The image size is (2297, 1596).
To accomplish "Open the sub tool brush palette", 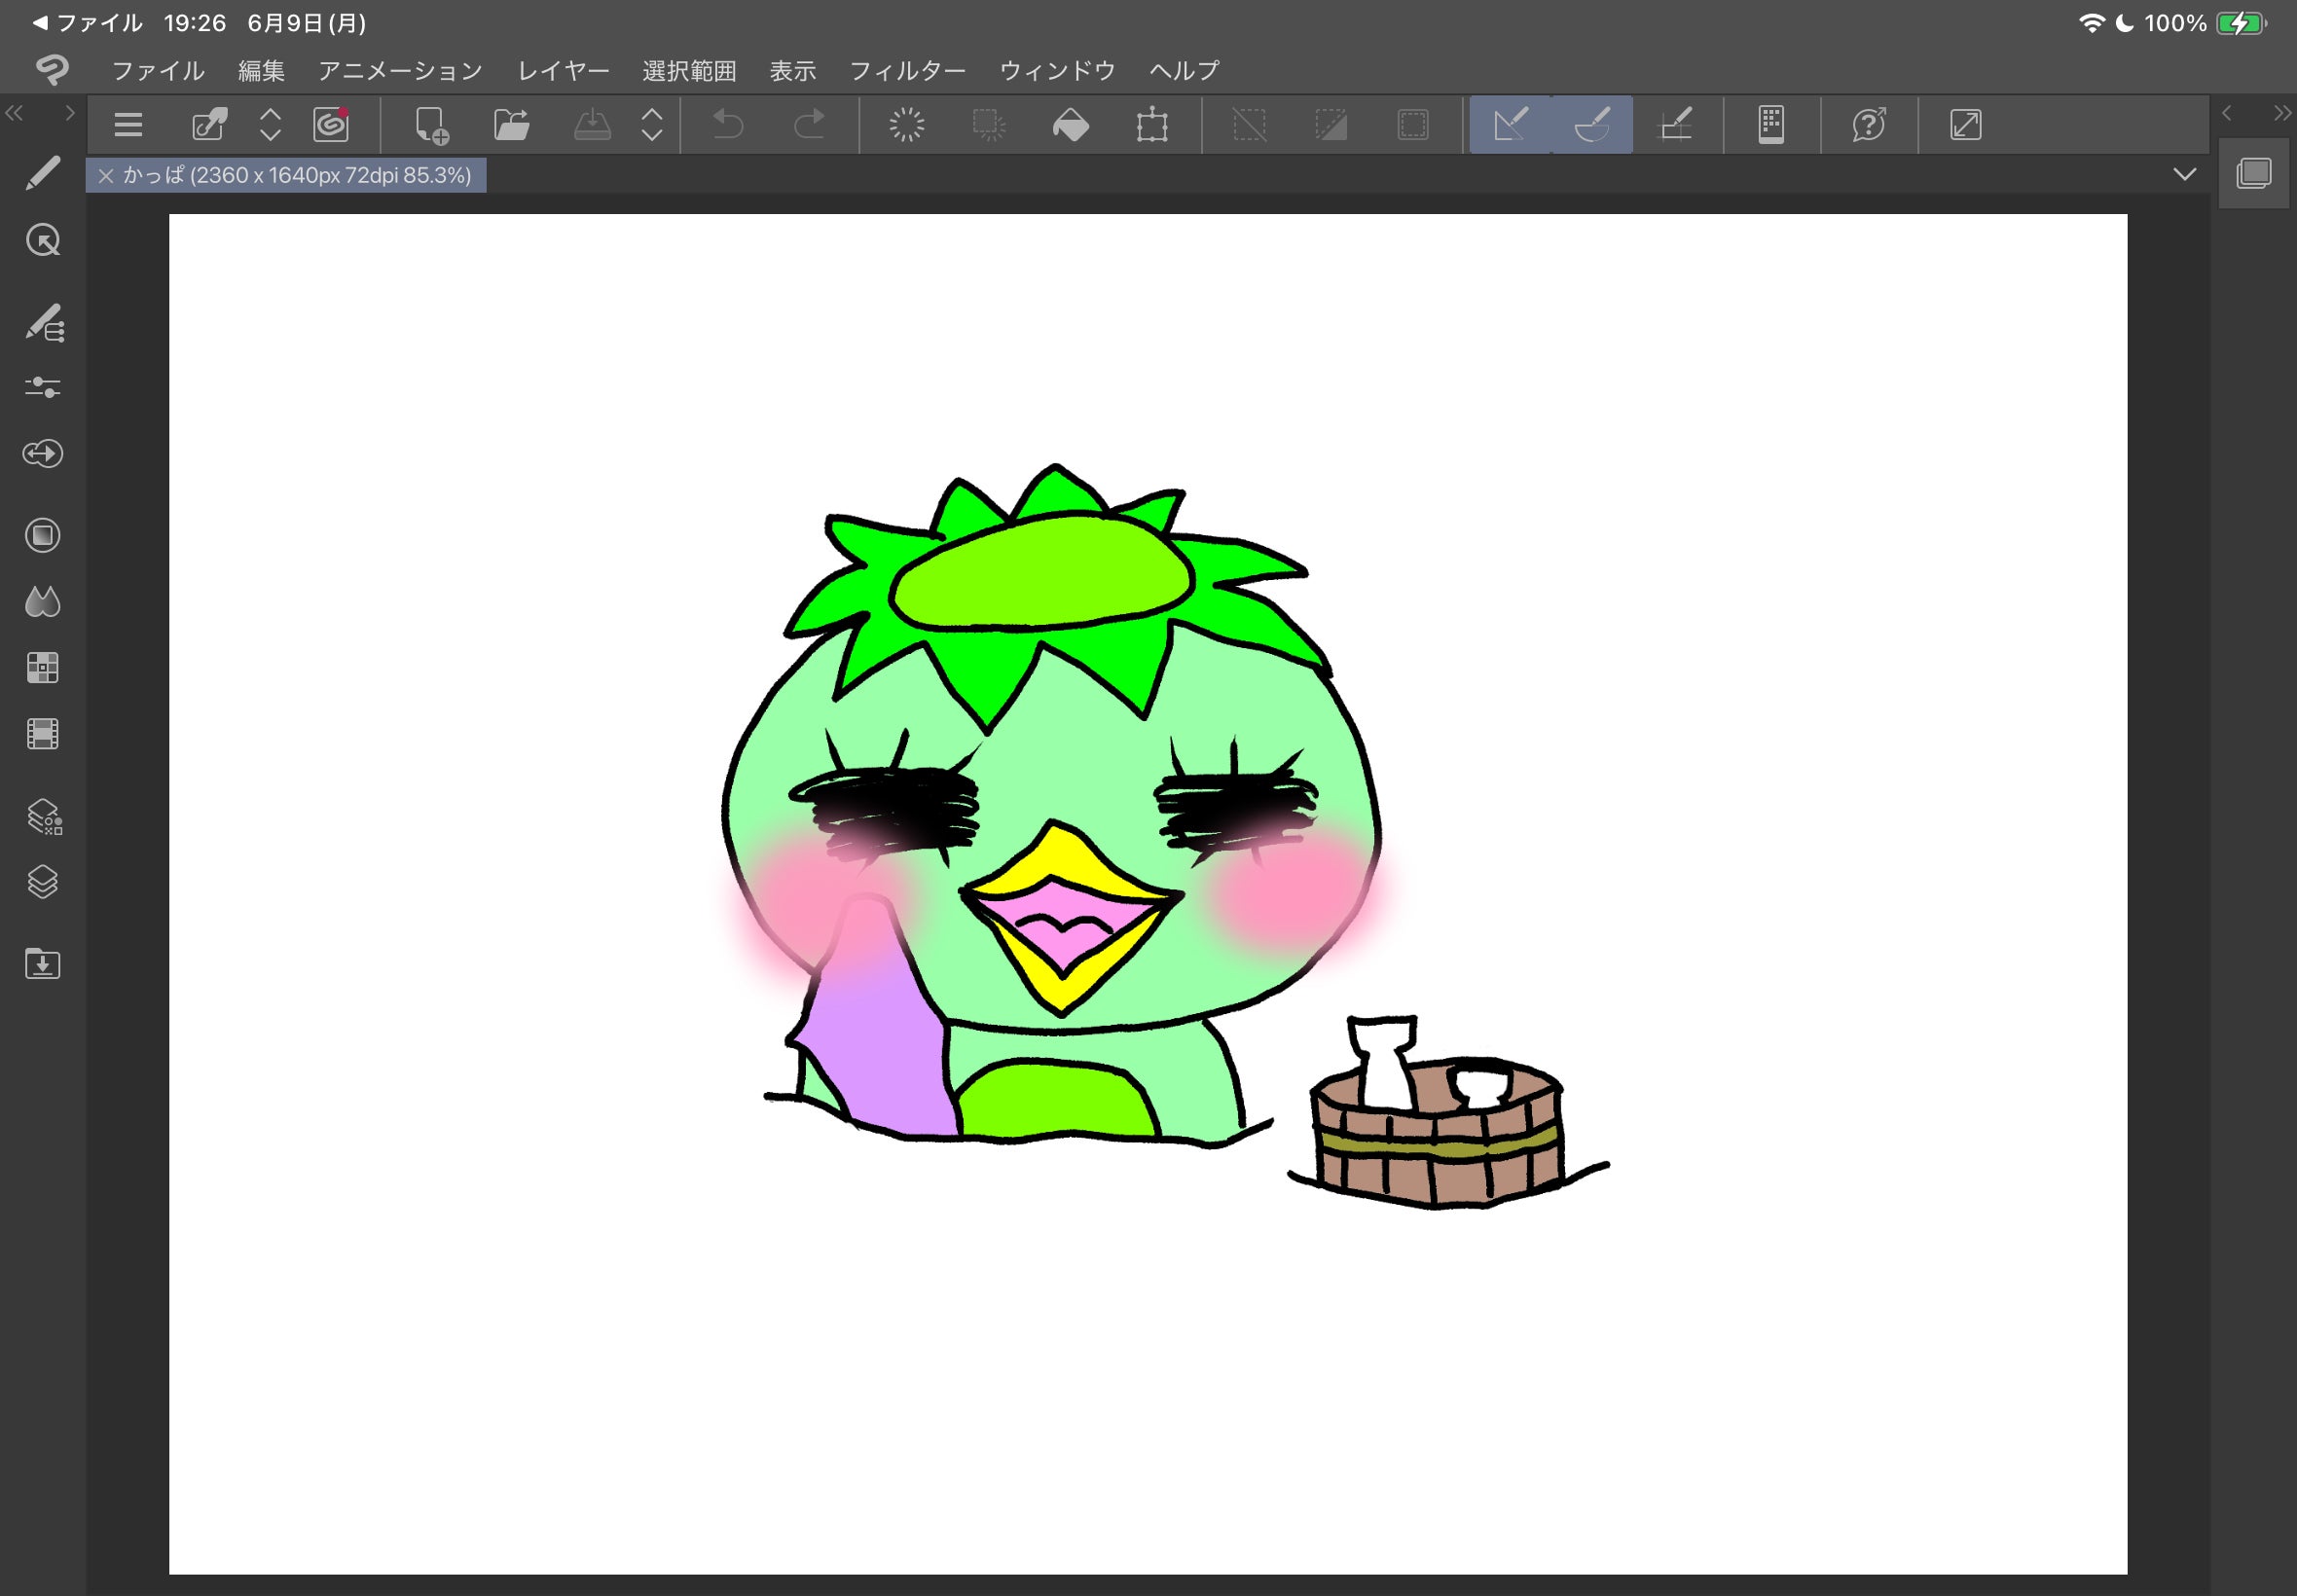I will tap(44, 323).
